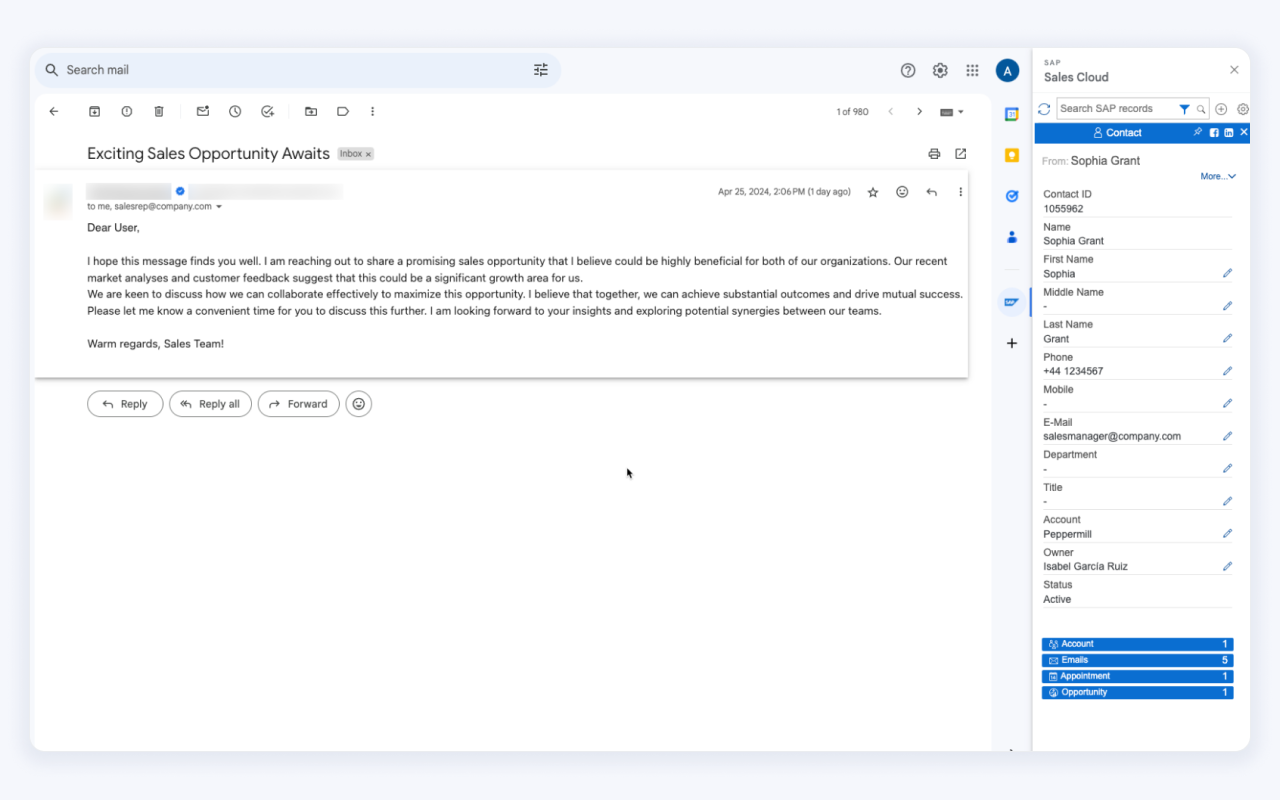Add email to Tasks using checkmark icon
The width and height of the screenshot is (1280, 800).
(267, 111)
